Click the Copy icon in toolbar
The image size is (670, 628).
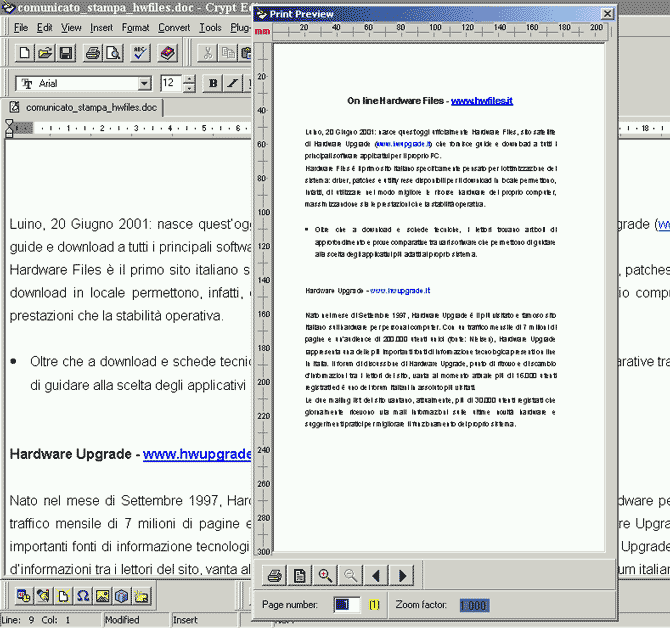[x=227, y=53]
